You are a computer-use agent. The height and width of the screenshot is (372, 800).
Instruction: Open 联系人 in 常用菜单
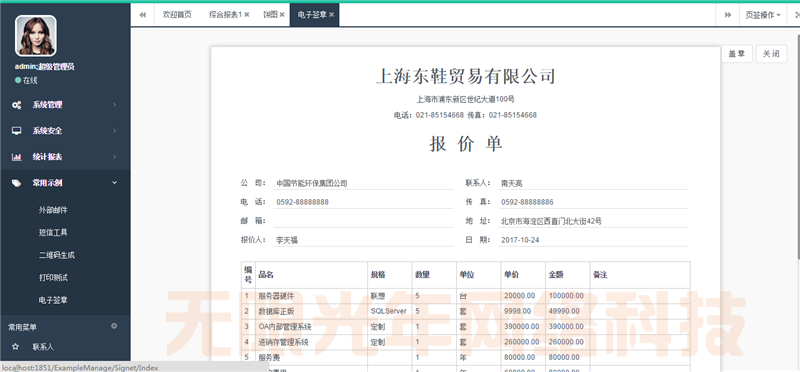(43, 346)
